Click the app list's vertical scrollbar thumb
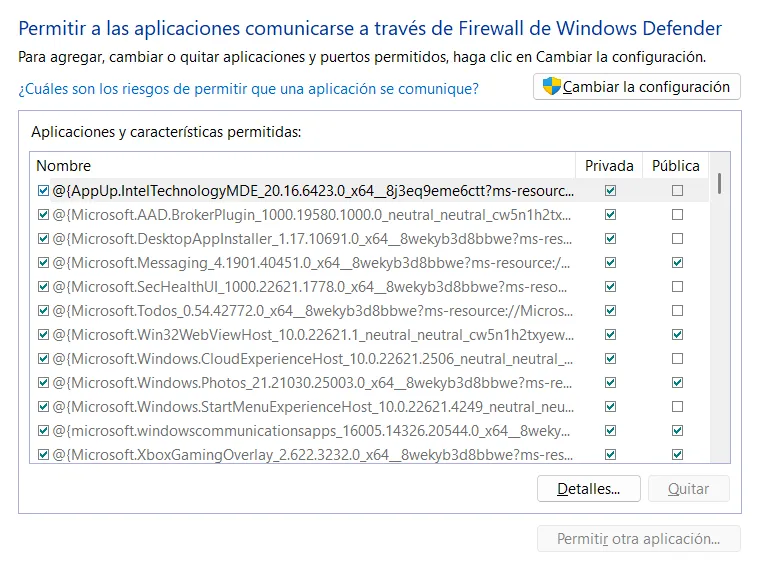 tap(719, 183)
